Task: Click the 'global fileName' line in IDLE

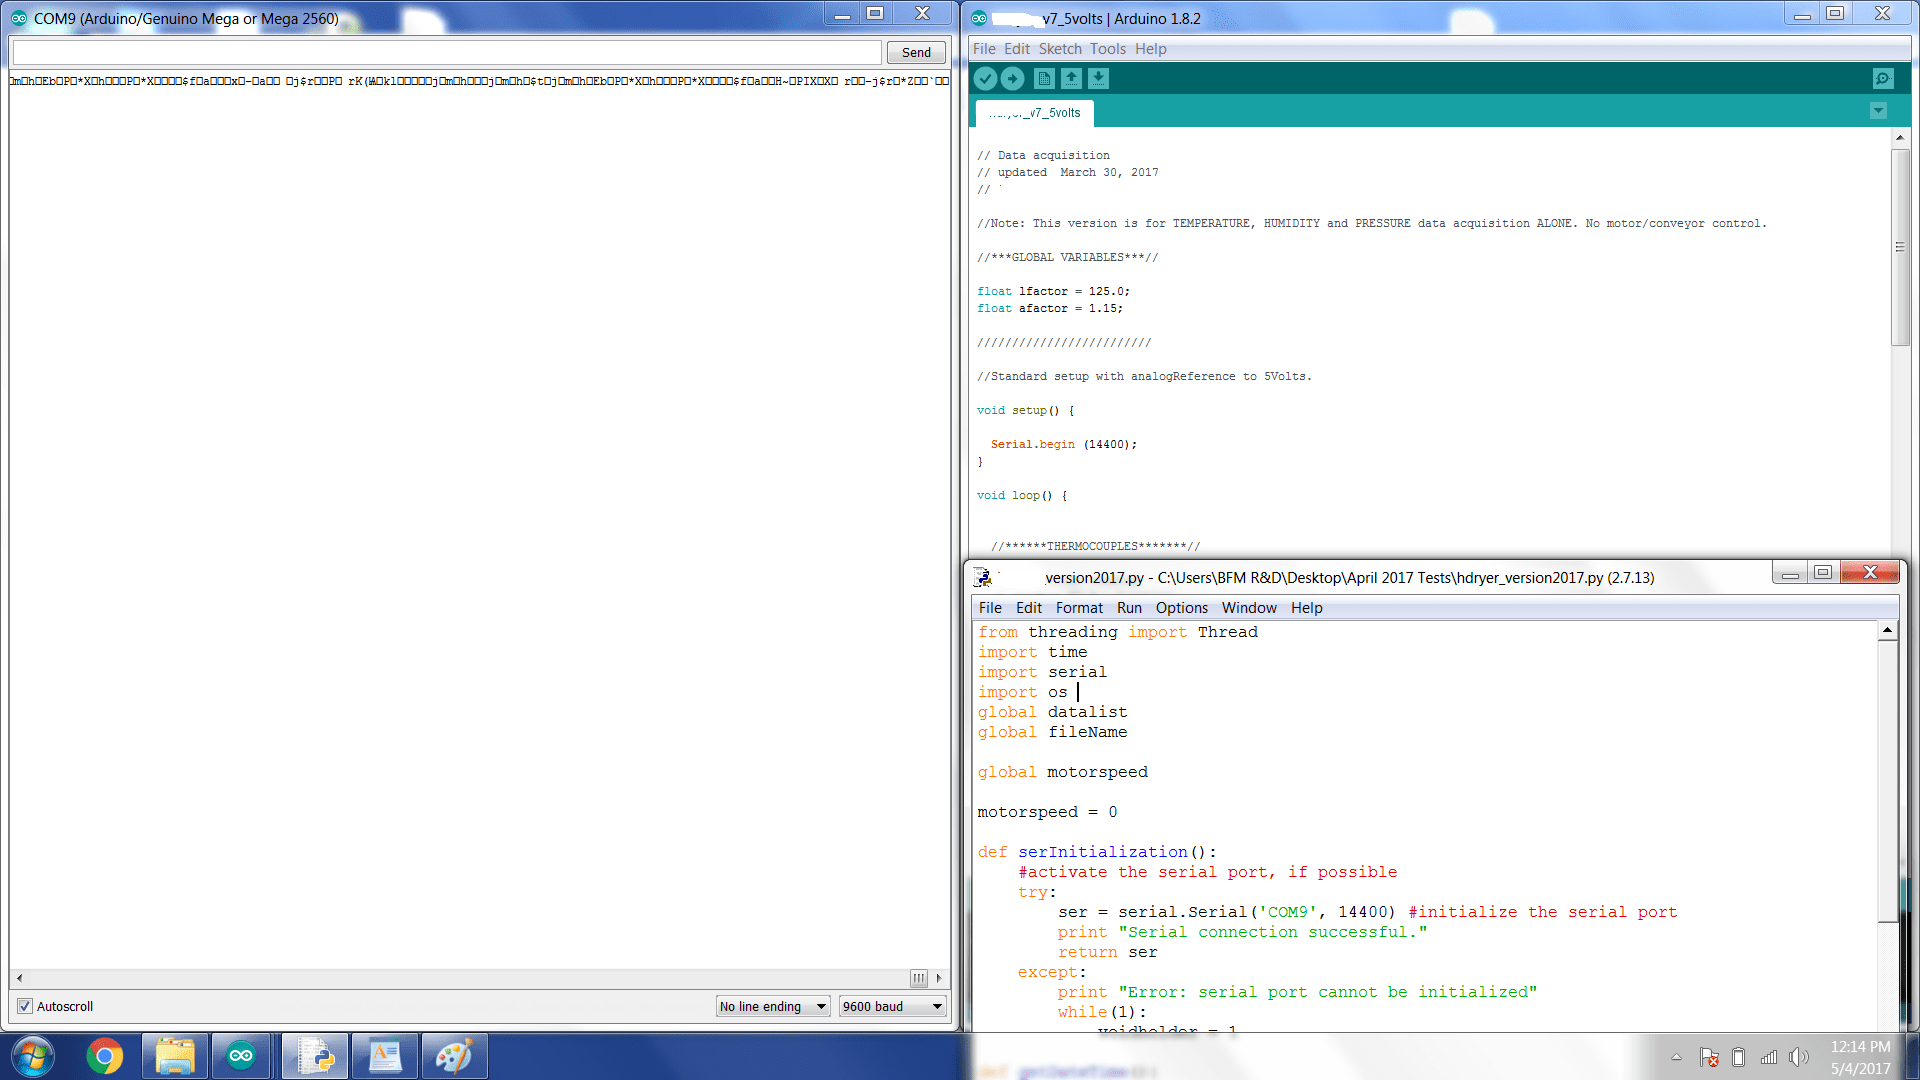Action: [1052, 732]
